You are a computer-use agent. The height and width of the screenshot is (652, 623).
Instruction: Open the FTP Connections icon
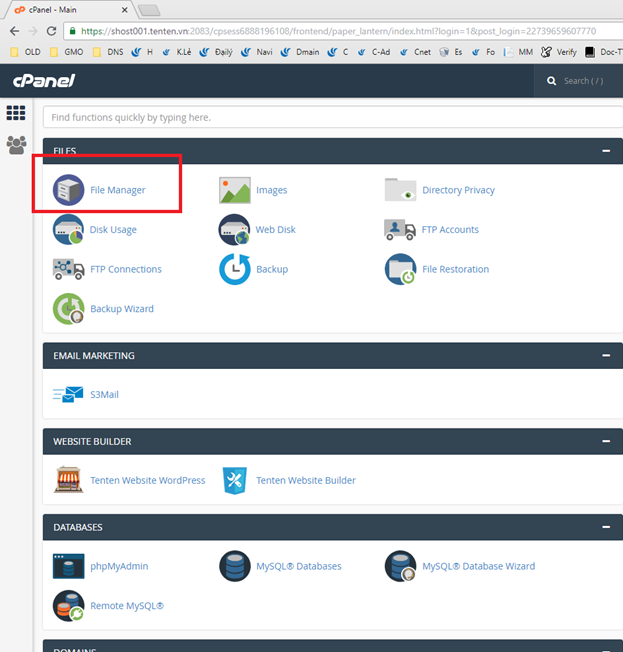pos(69,269)
